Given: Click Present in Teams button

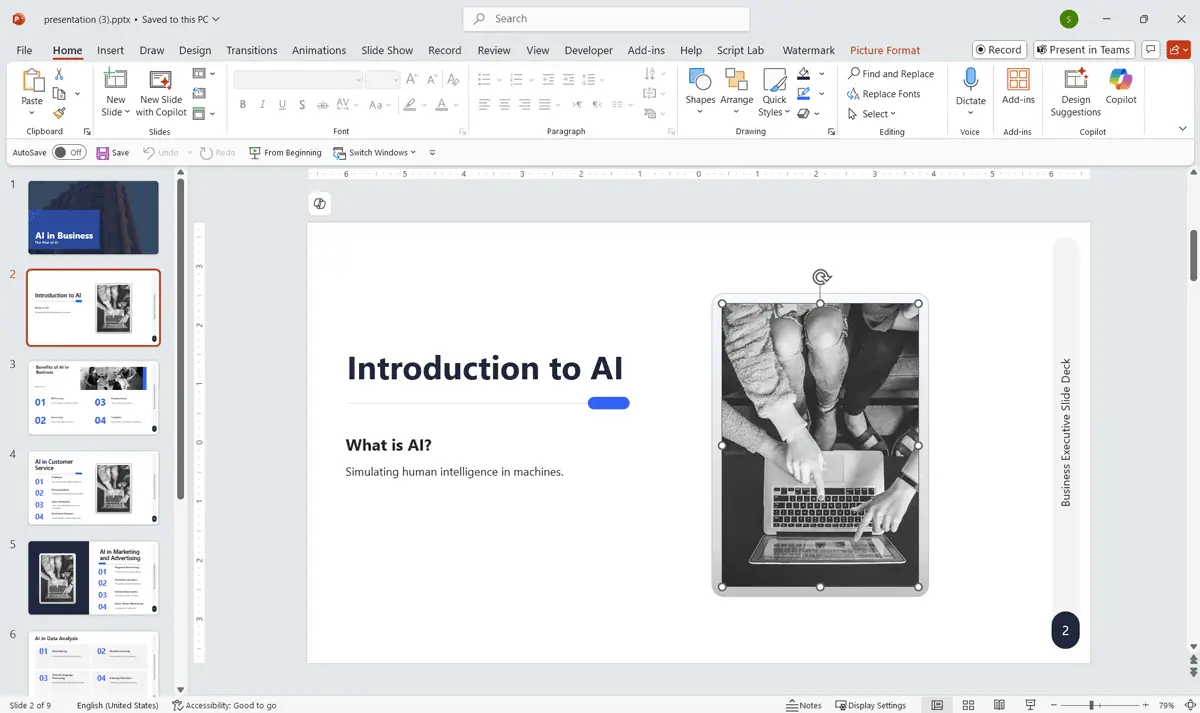Looking at the screenshot, I should pos(1084,49).
